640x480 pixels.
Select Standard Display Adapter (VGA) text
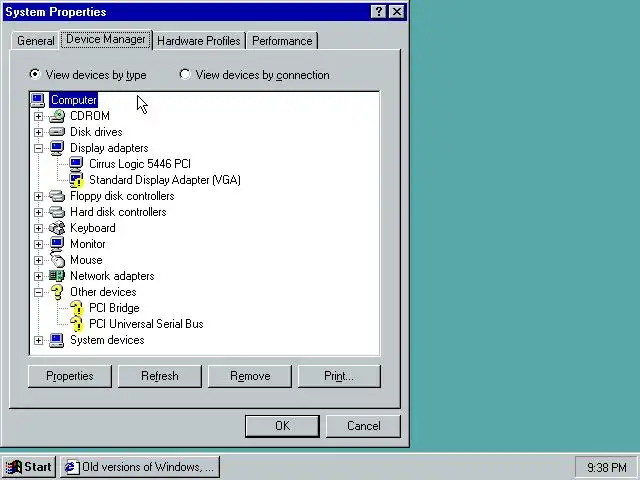[165, 180]
